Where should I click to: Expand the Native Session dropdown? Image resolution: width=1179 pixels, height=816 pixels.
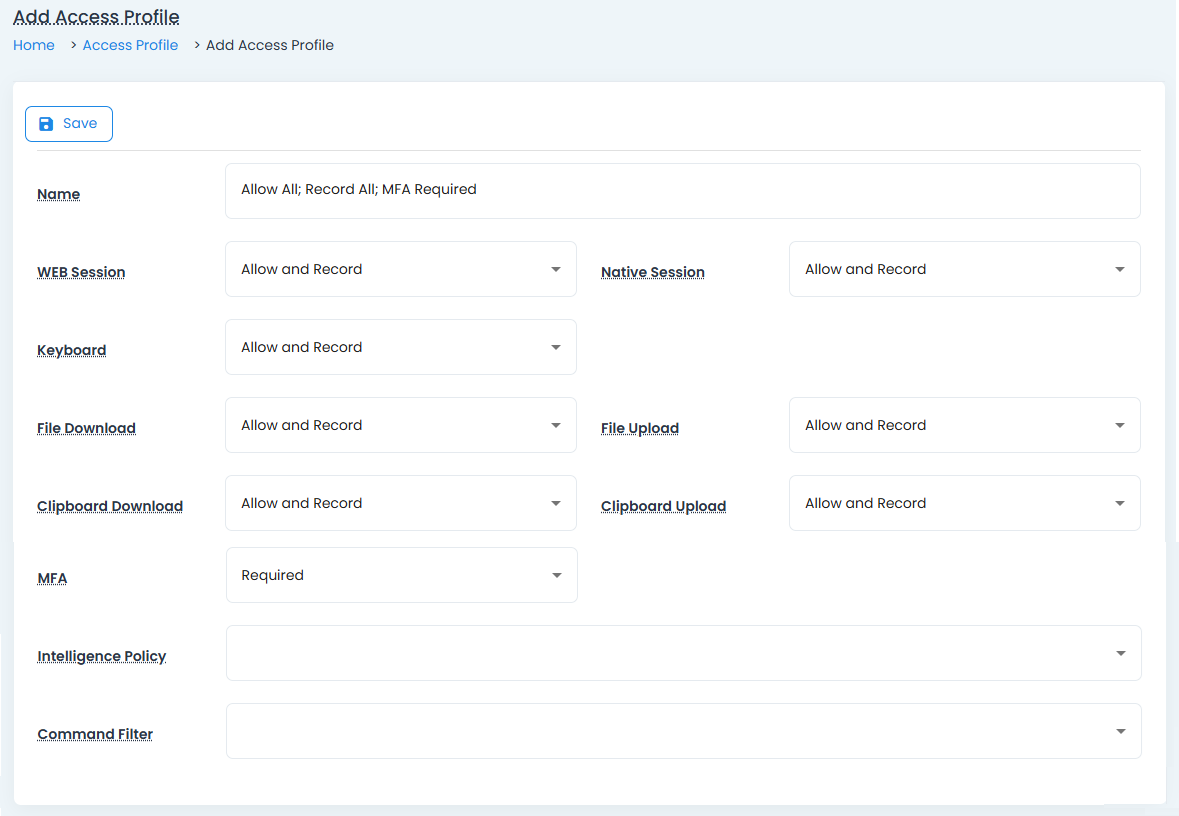tap(964, 269)
